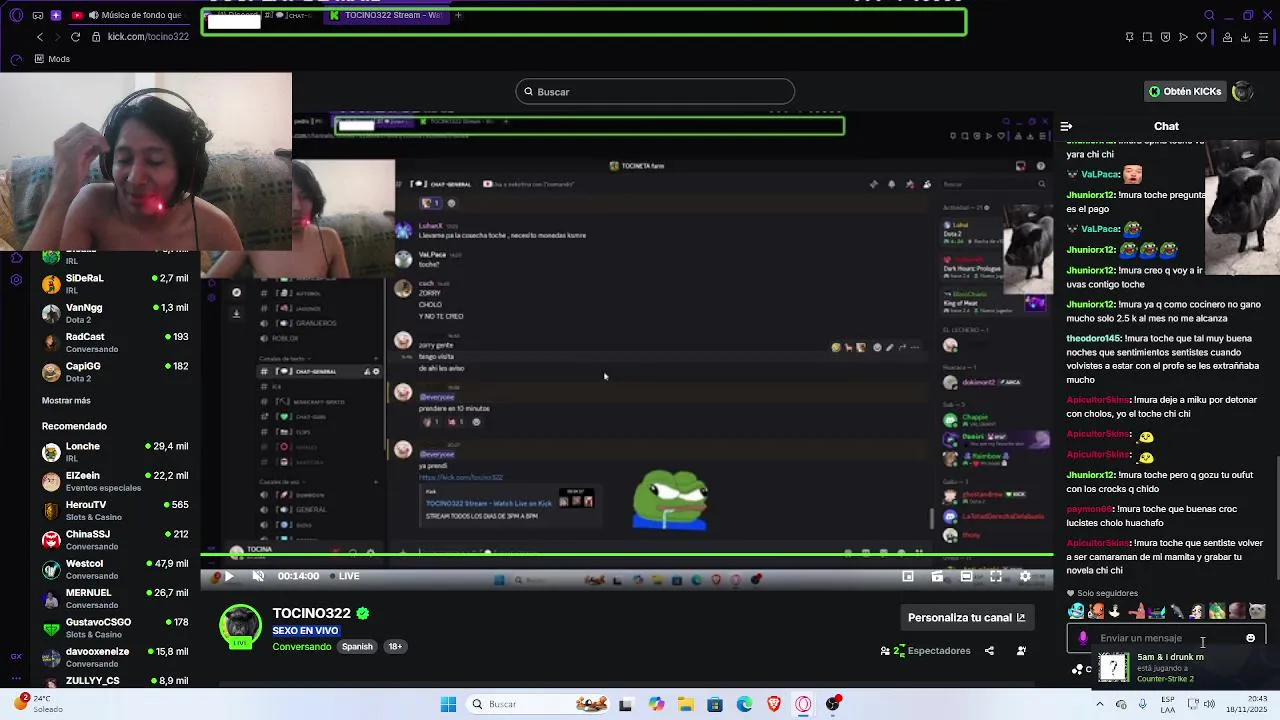The height and width of the screenshot is (720, 1280).
Task: Click the Kick search field "Buscar"
Action: point(655,92)
